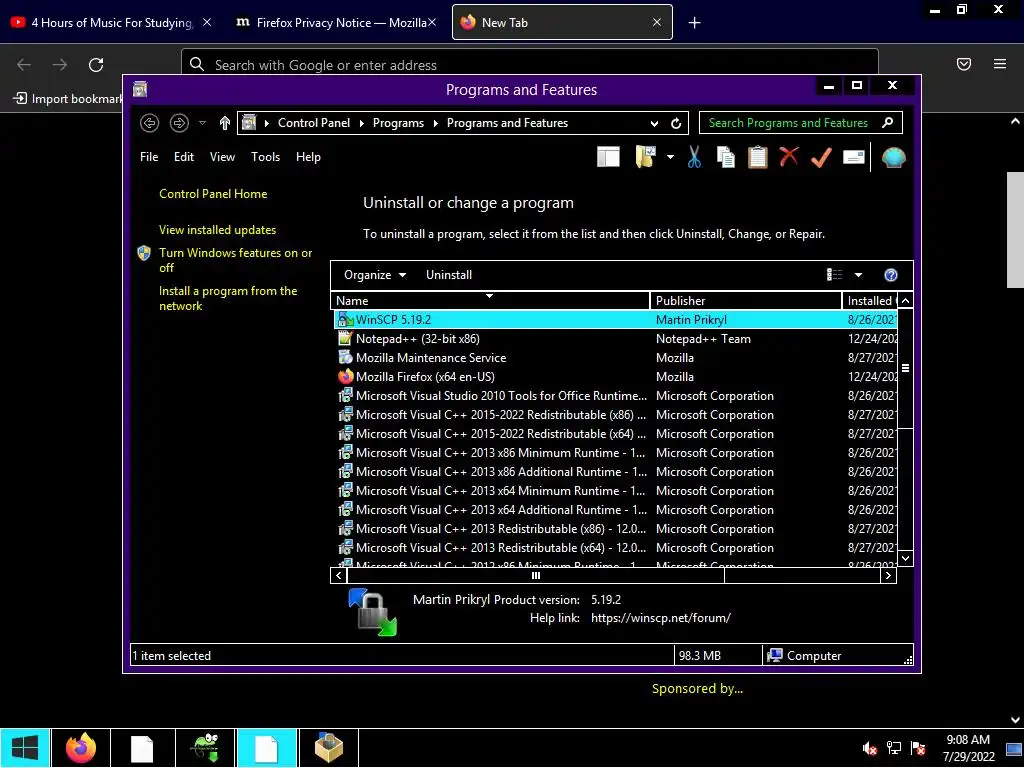This screenshot has width=1024, height=768.
Task: Select WinSCP 5.19.2 in the list
Action: (615, 320)
